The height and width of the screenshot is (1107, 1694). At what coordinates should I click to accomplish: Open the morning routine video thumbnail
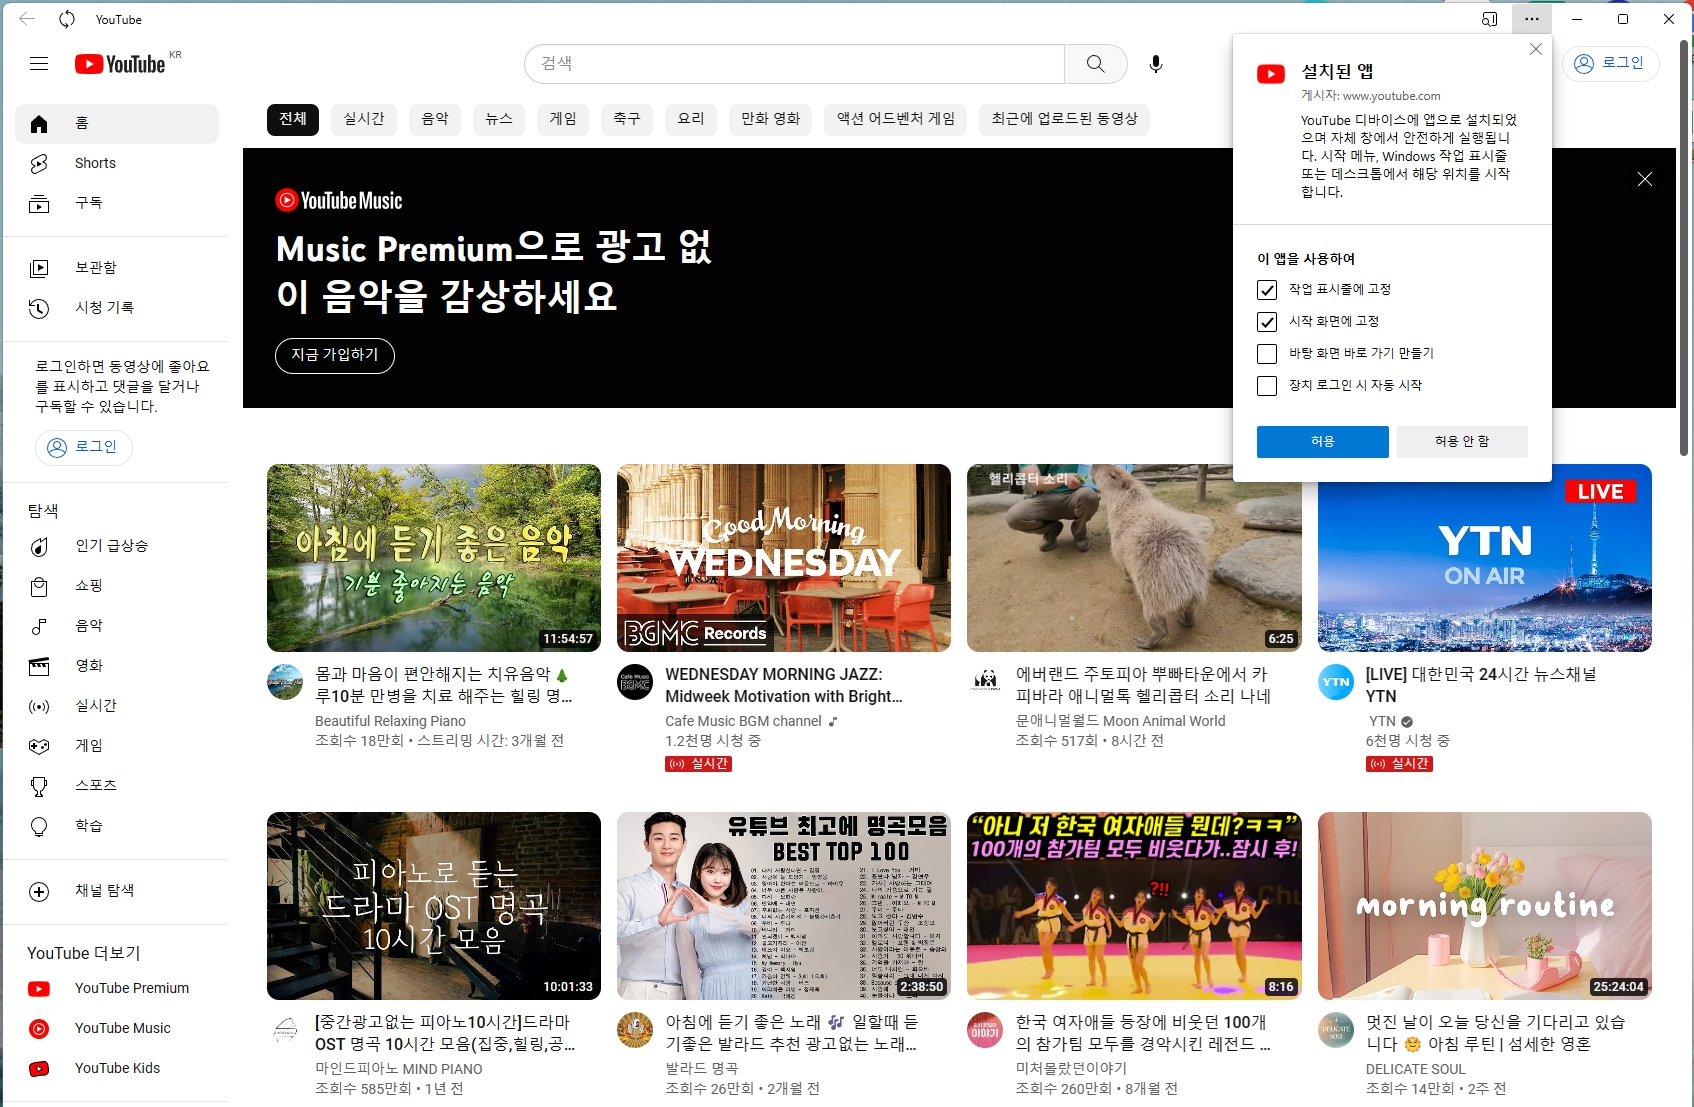[1485, 906]
